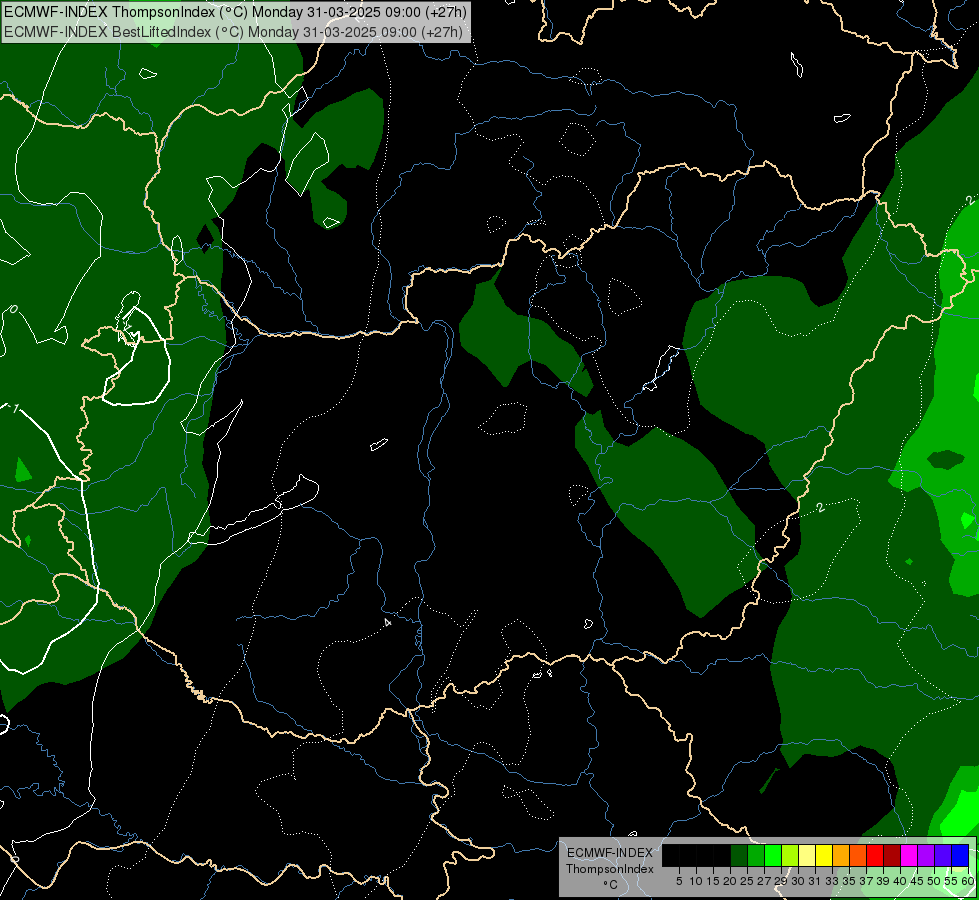
Task: Click the orange legend swatch for 33-35
Action: point(841,855)
